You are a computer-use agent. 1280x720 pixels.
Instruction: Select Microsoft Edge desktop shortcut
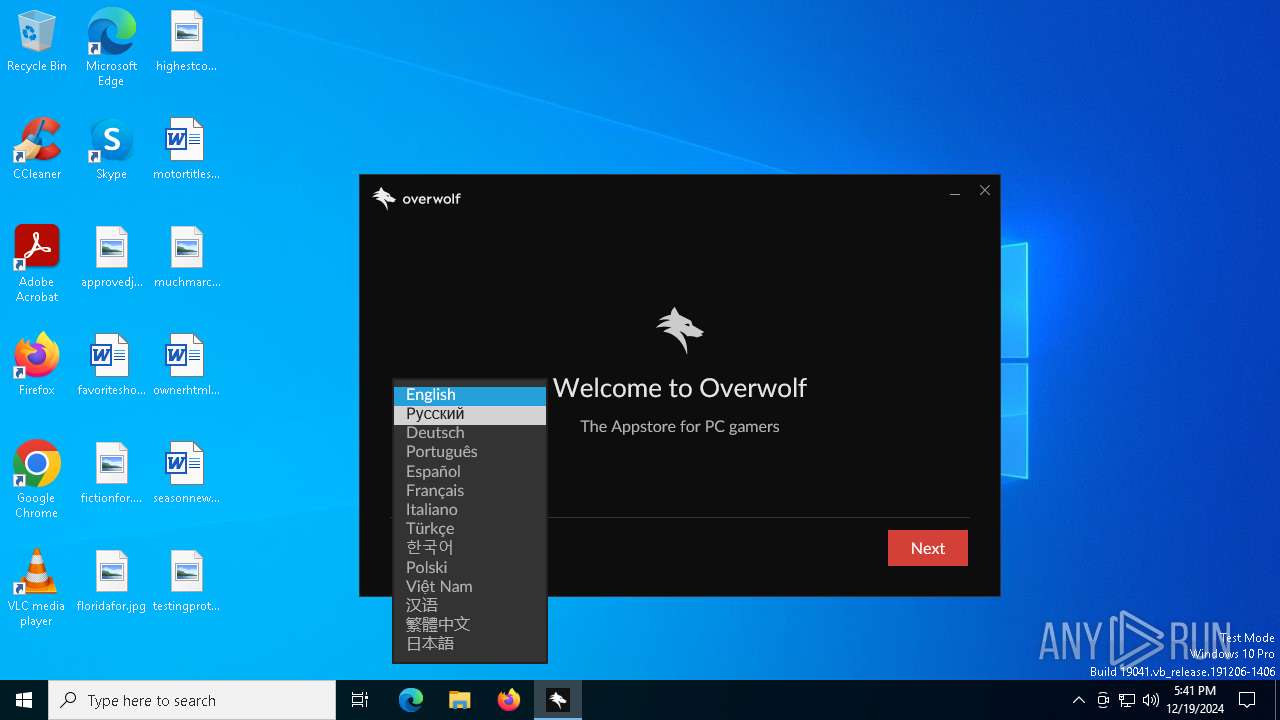click(x=111, y=48)
